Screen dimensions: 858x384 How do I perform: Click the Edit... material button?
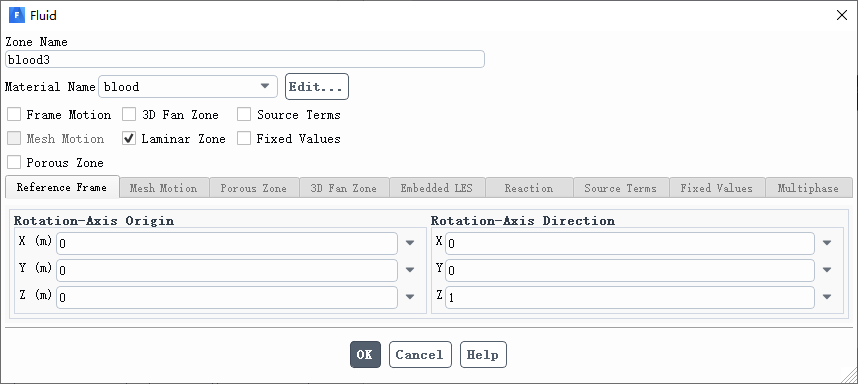pyautogui.click(x=317, y=86)
